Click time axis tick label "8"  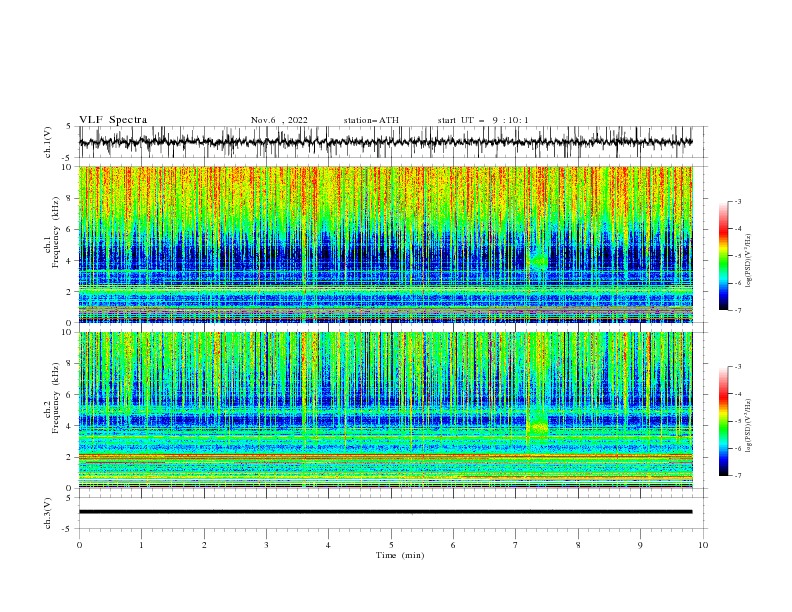[x=578, y=545]
